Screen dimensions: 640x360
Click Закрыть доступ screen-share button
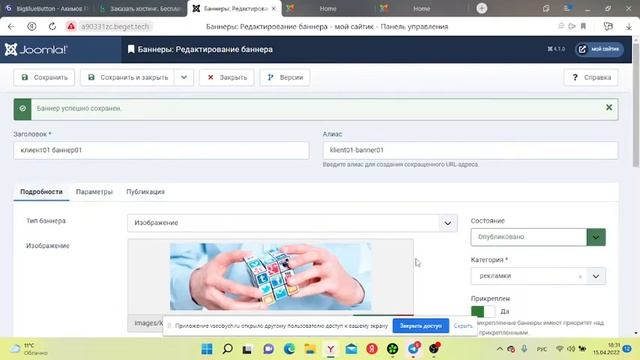click(421, 326)
